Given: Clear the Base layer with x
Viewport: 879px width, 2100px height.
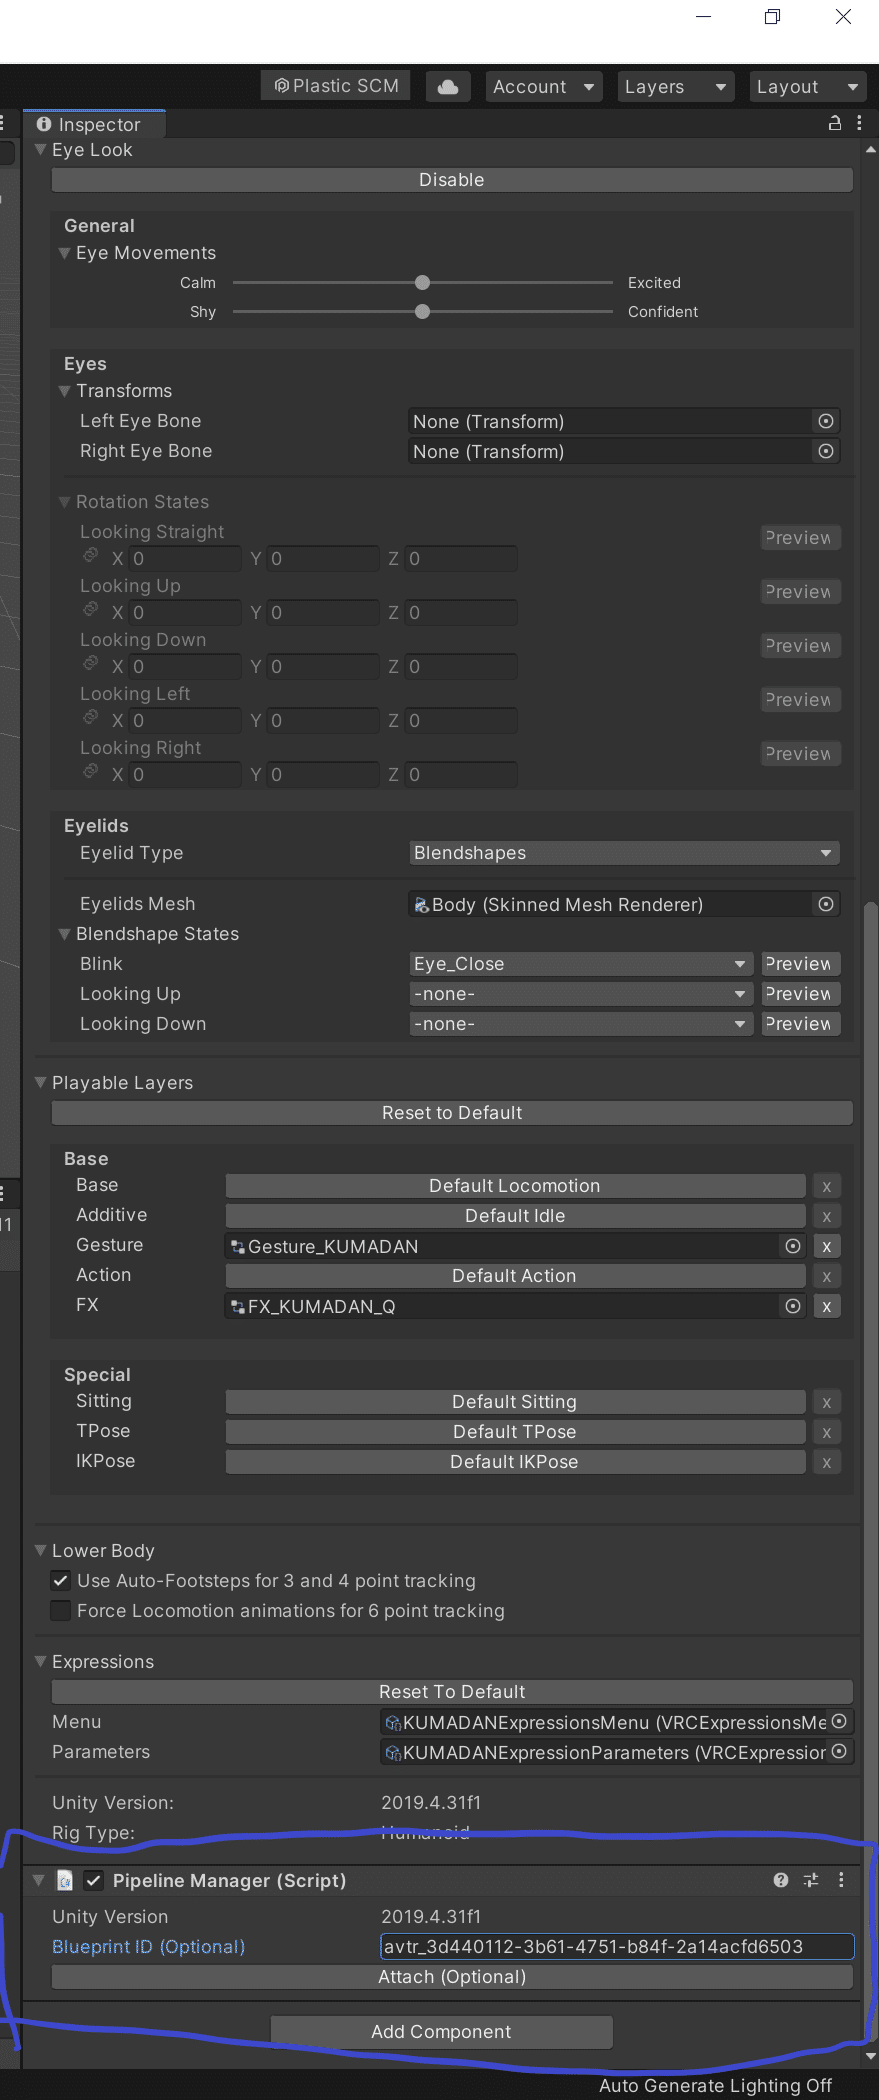Looking at the screenshot, I should pyautogui.click(x=827, y=1186).
